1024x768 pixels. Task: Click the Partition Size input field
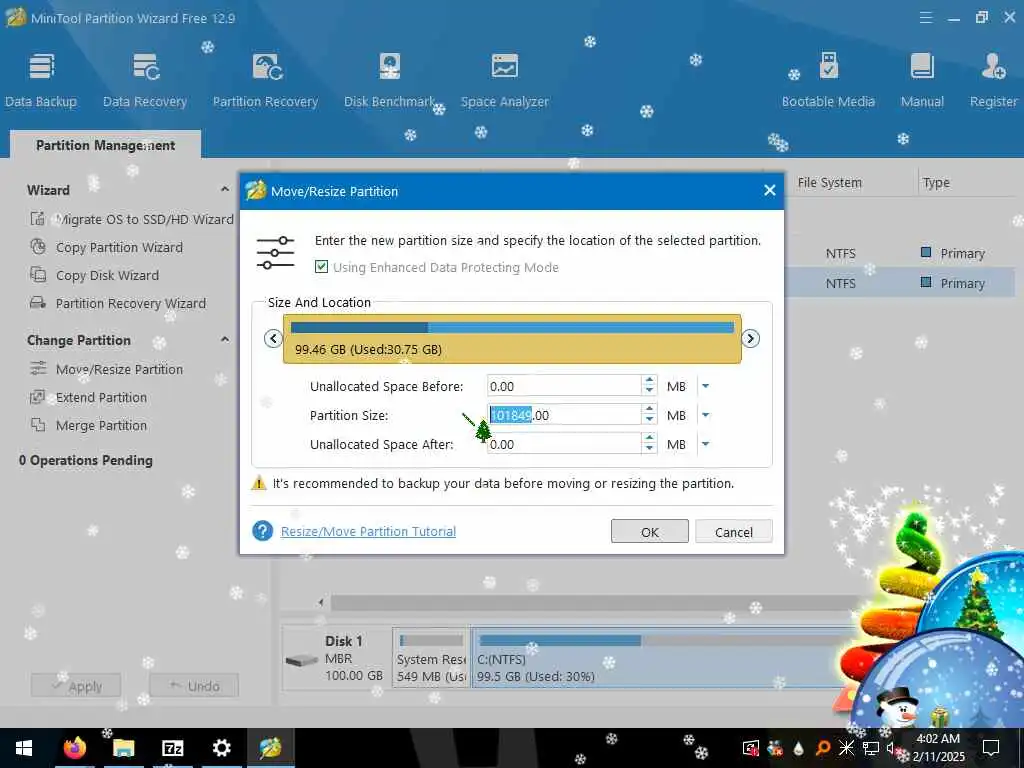(565, 415)
